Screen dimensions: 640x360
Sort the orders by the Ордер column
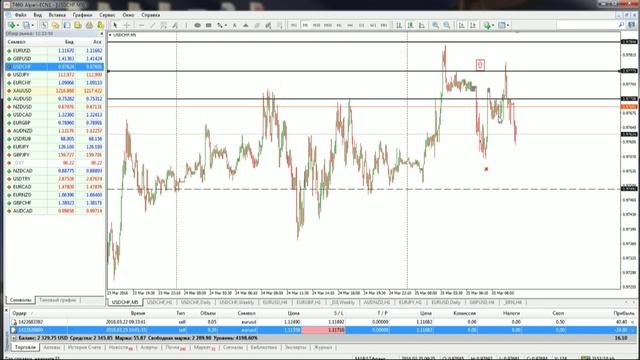coord(20,313)
